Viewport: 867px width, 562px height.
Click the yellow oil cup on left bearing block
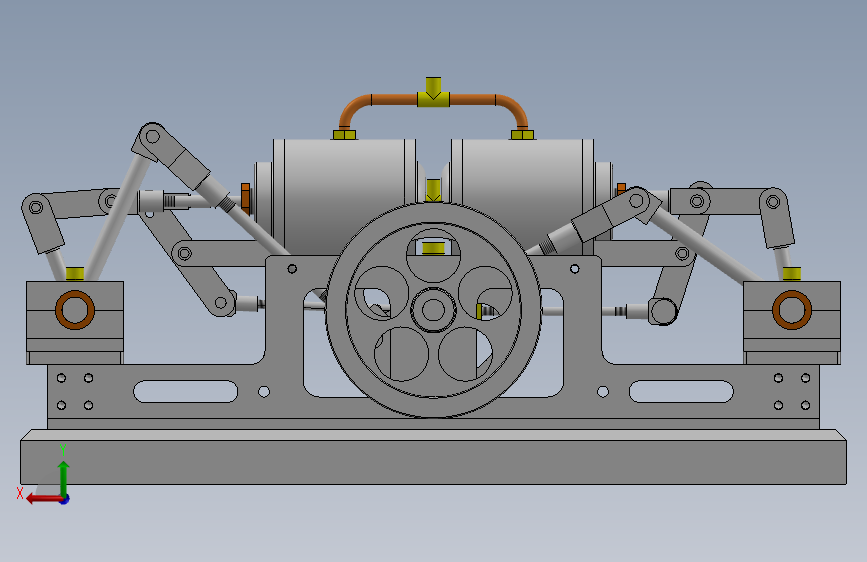click(75, 274)
